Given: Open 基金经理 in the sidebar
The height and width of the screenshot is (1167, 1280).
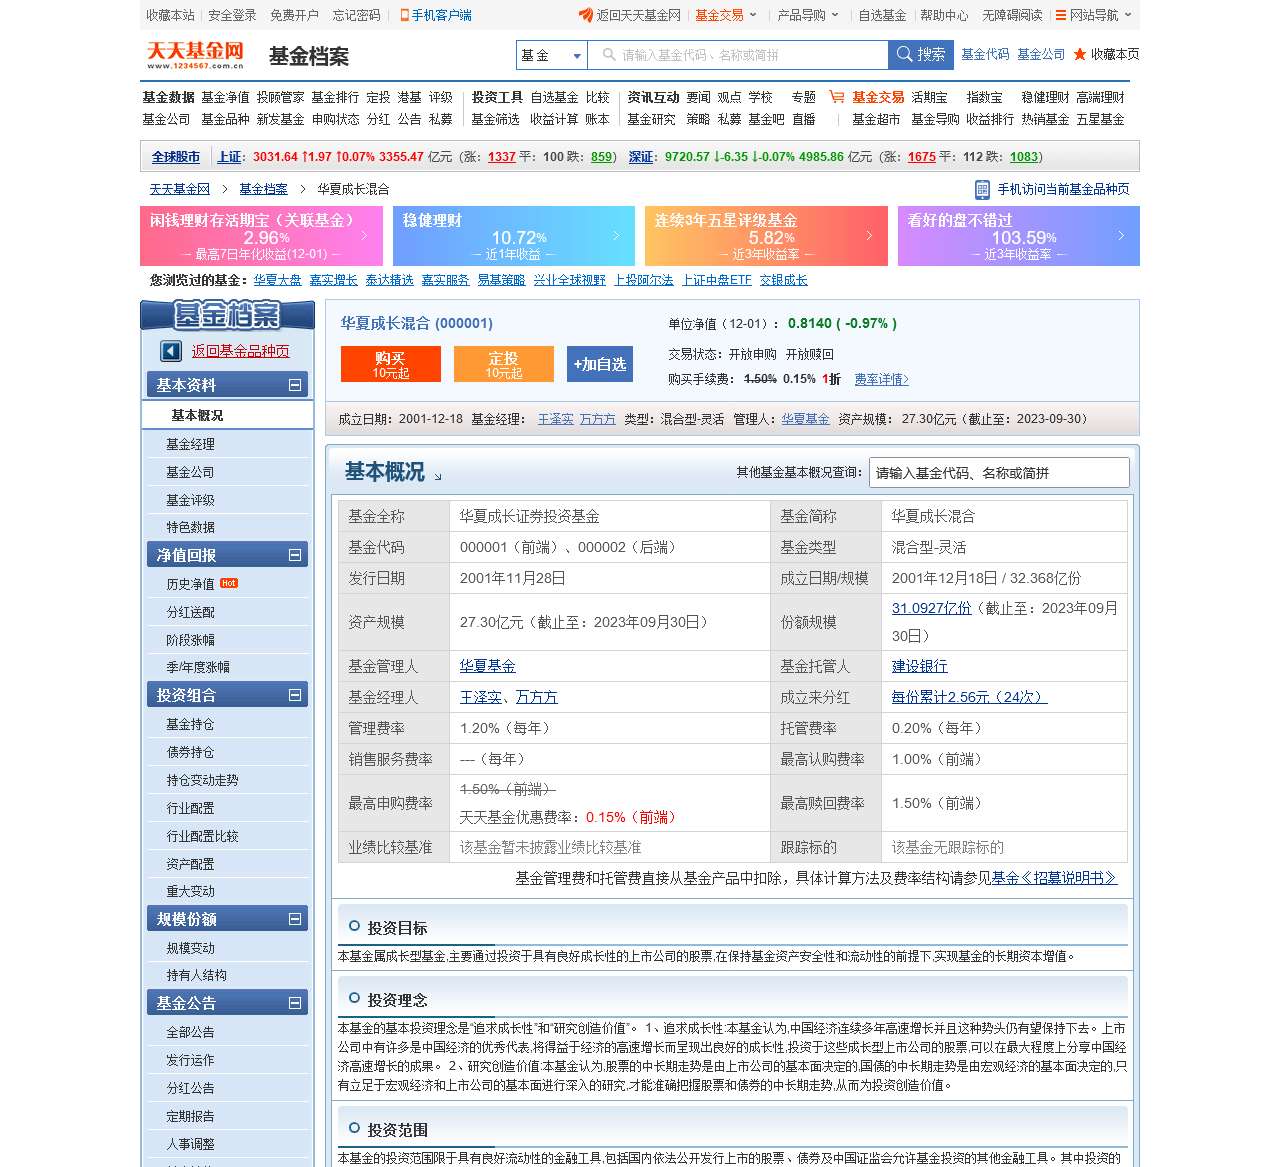Looking at the screenshot, I should [x=190, y=444].
